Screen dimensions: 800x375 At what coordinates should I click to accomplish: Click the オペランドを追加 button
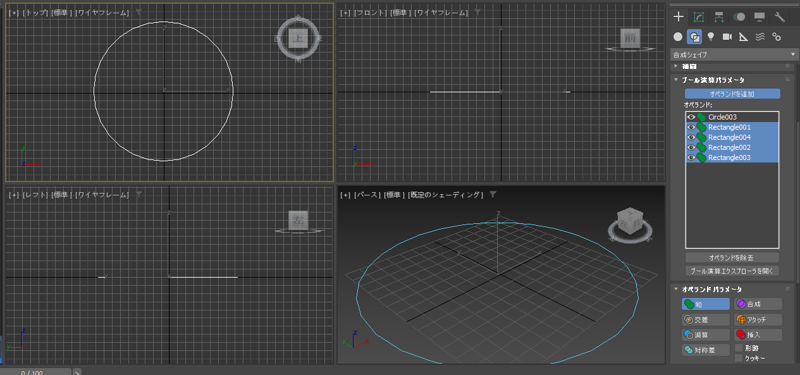pyautogui.click(x=732, y=94)
